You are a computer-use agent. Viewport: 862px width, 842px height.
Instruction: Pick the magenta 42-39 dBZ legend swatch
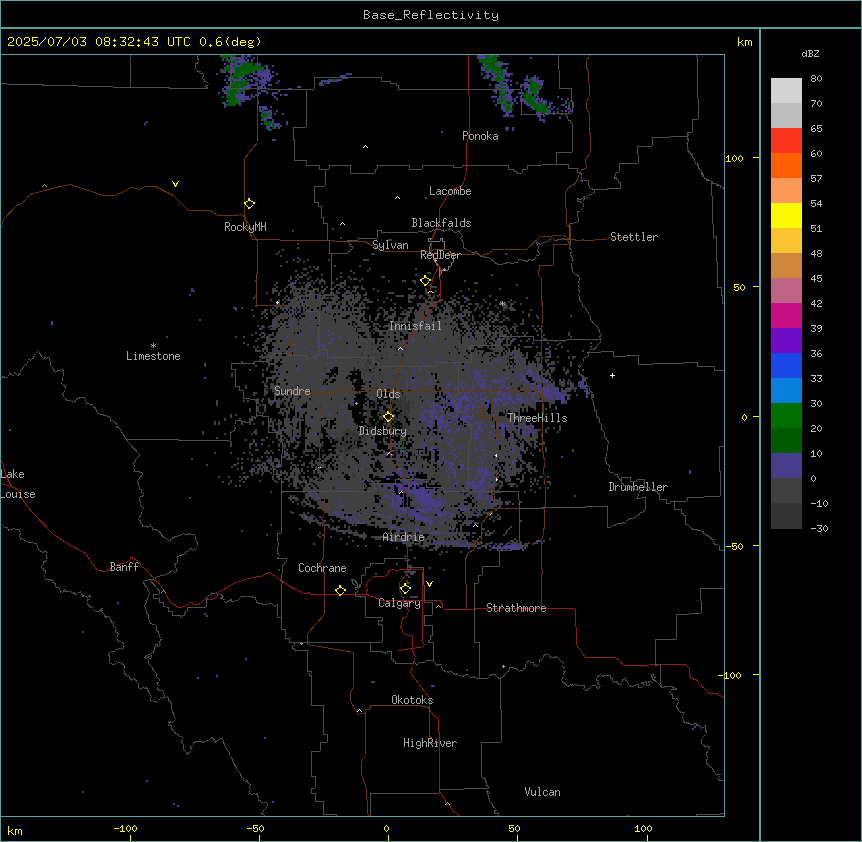tap(786, 316)
